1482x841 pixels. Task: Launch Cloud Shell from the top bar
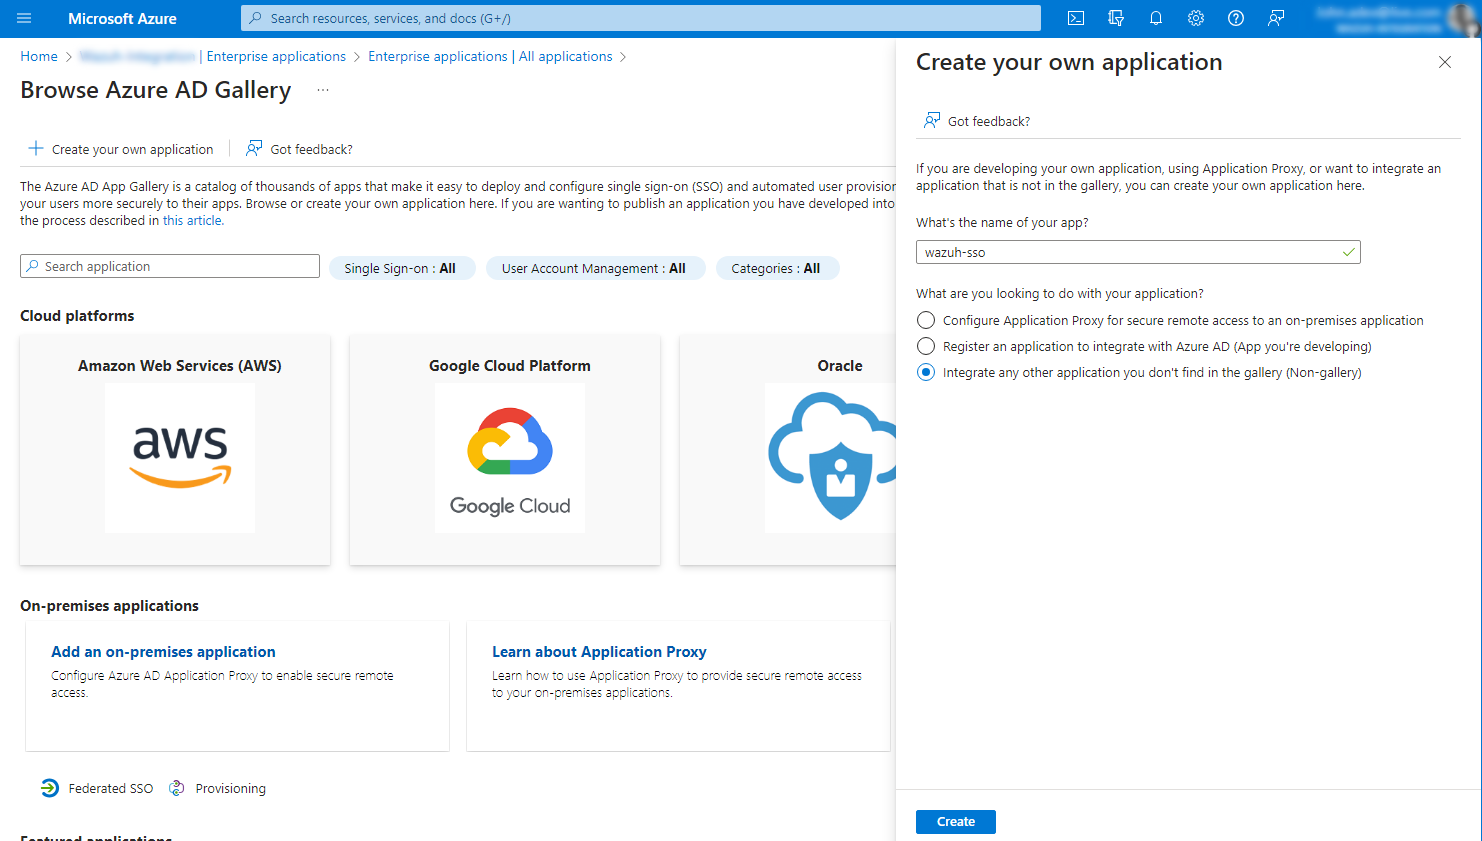[x=1076, y=18]
